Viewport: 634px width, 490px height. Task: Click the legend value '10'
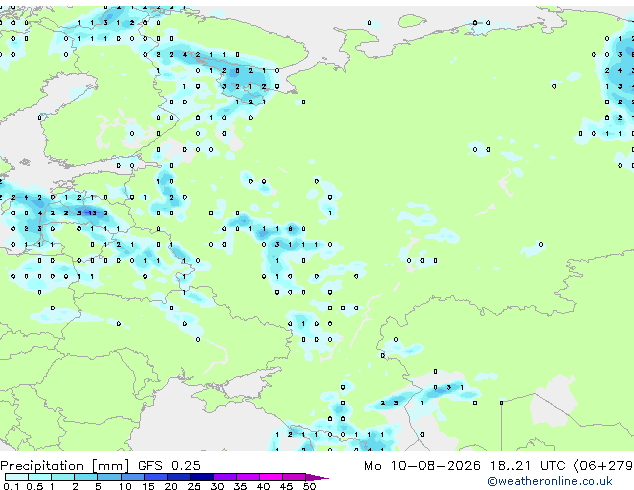(125, 486)
